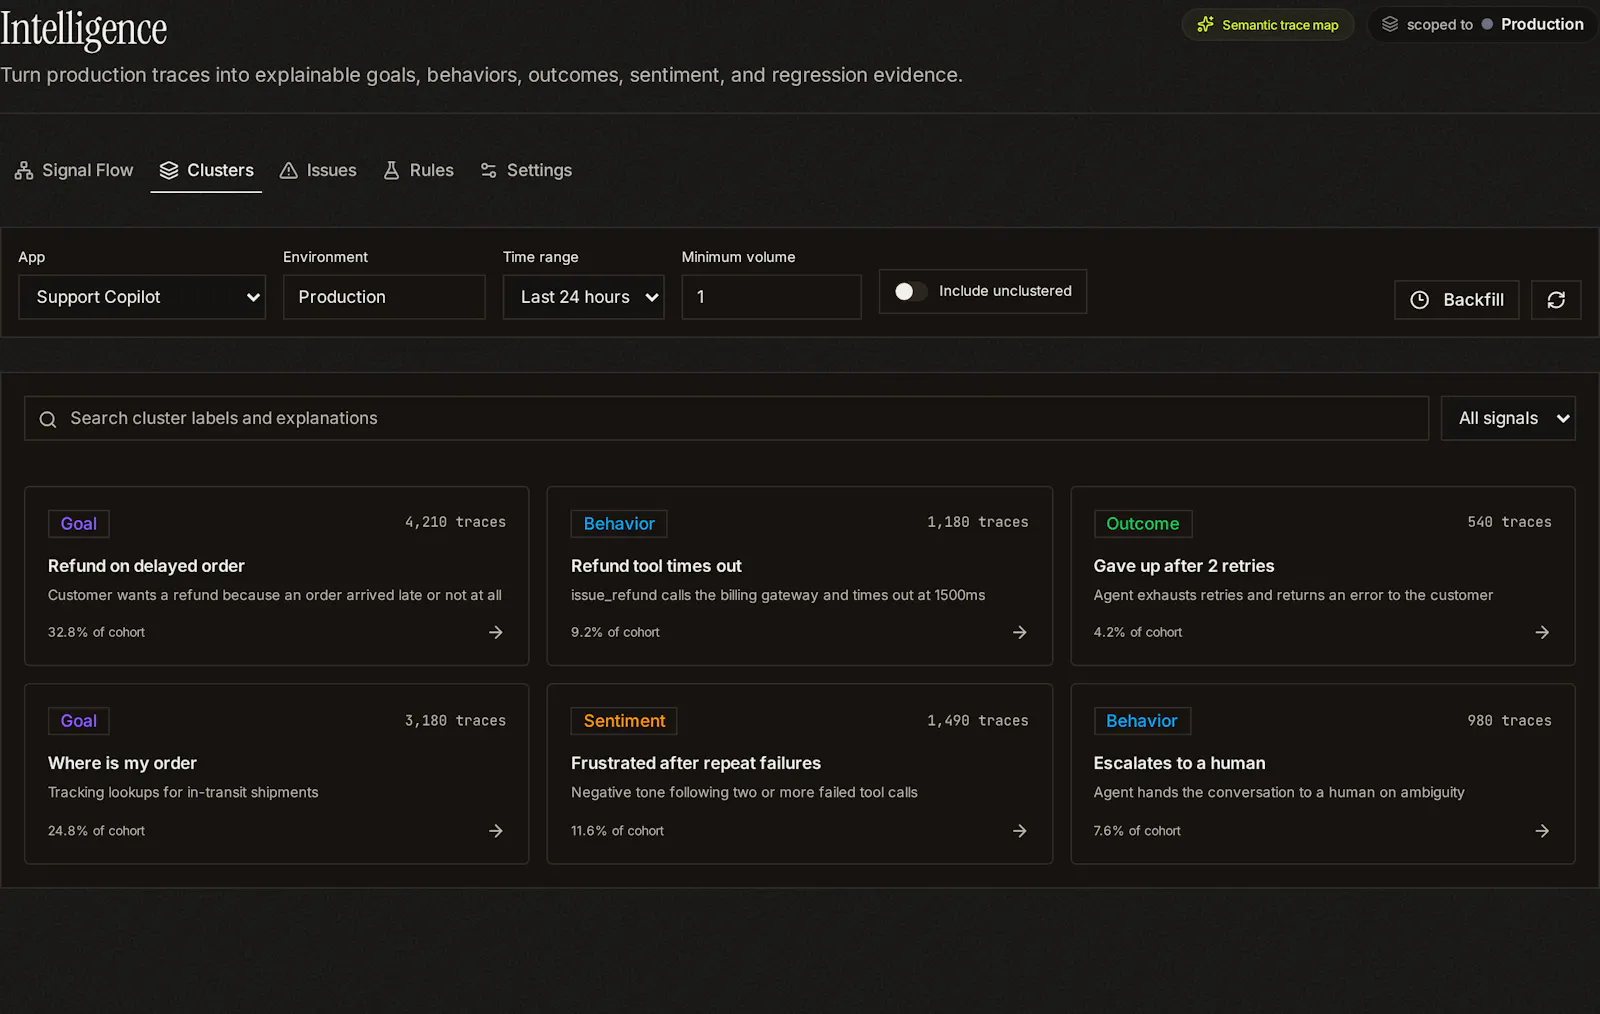The image size is (1600, 1014).
Task: Click the Rules flask icon
Action: tap(392, 171)
